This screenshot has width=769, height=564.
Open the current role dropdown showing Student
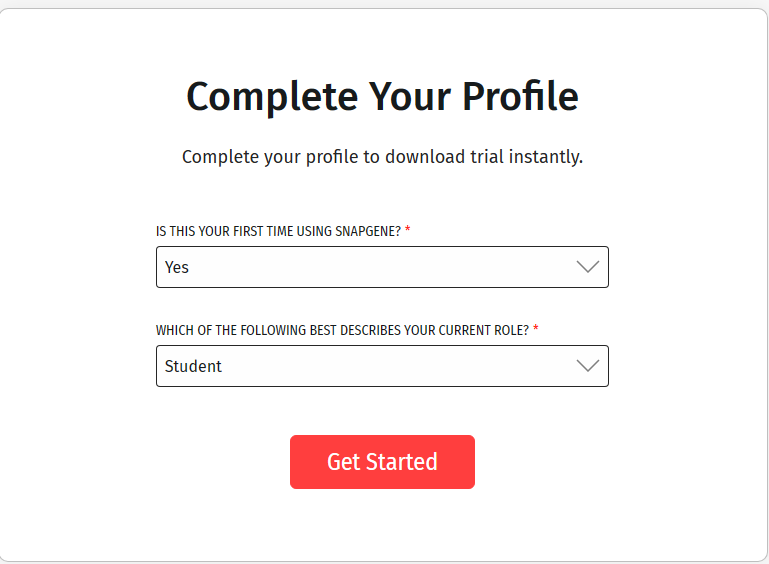point(382,366)
